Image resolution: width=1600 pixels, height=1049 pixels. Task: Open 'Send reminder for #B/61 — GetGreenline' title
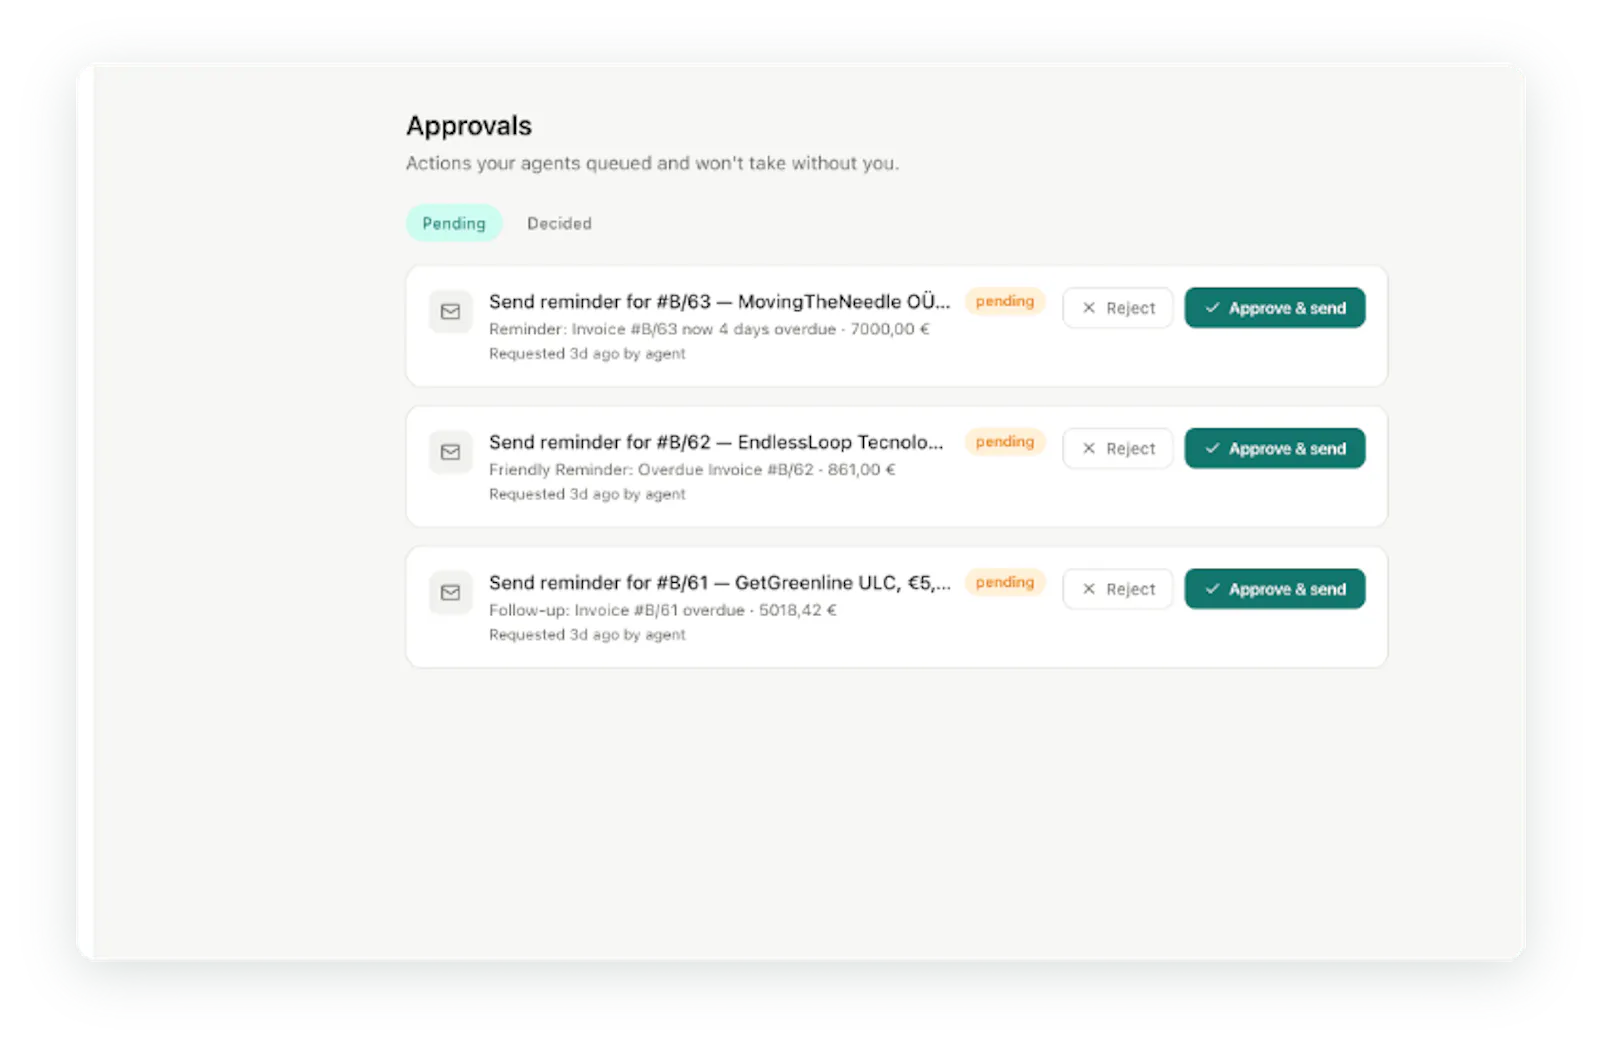719,582
